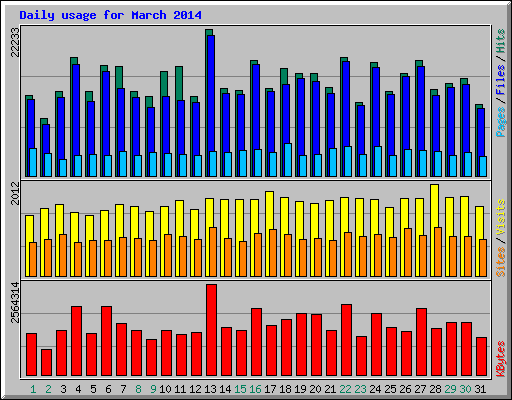The image size is (512, 400).
Task: Select the yellow Visits bar for day 17
Action: 269,210
